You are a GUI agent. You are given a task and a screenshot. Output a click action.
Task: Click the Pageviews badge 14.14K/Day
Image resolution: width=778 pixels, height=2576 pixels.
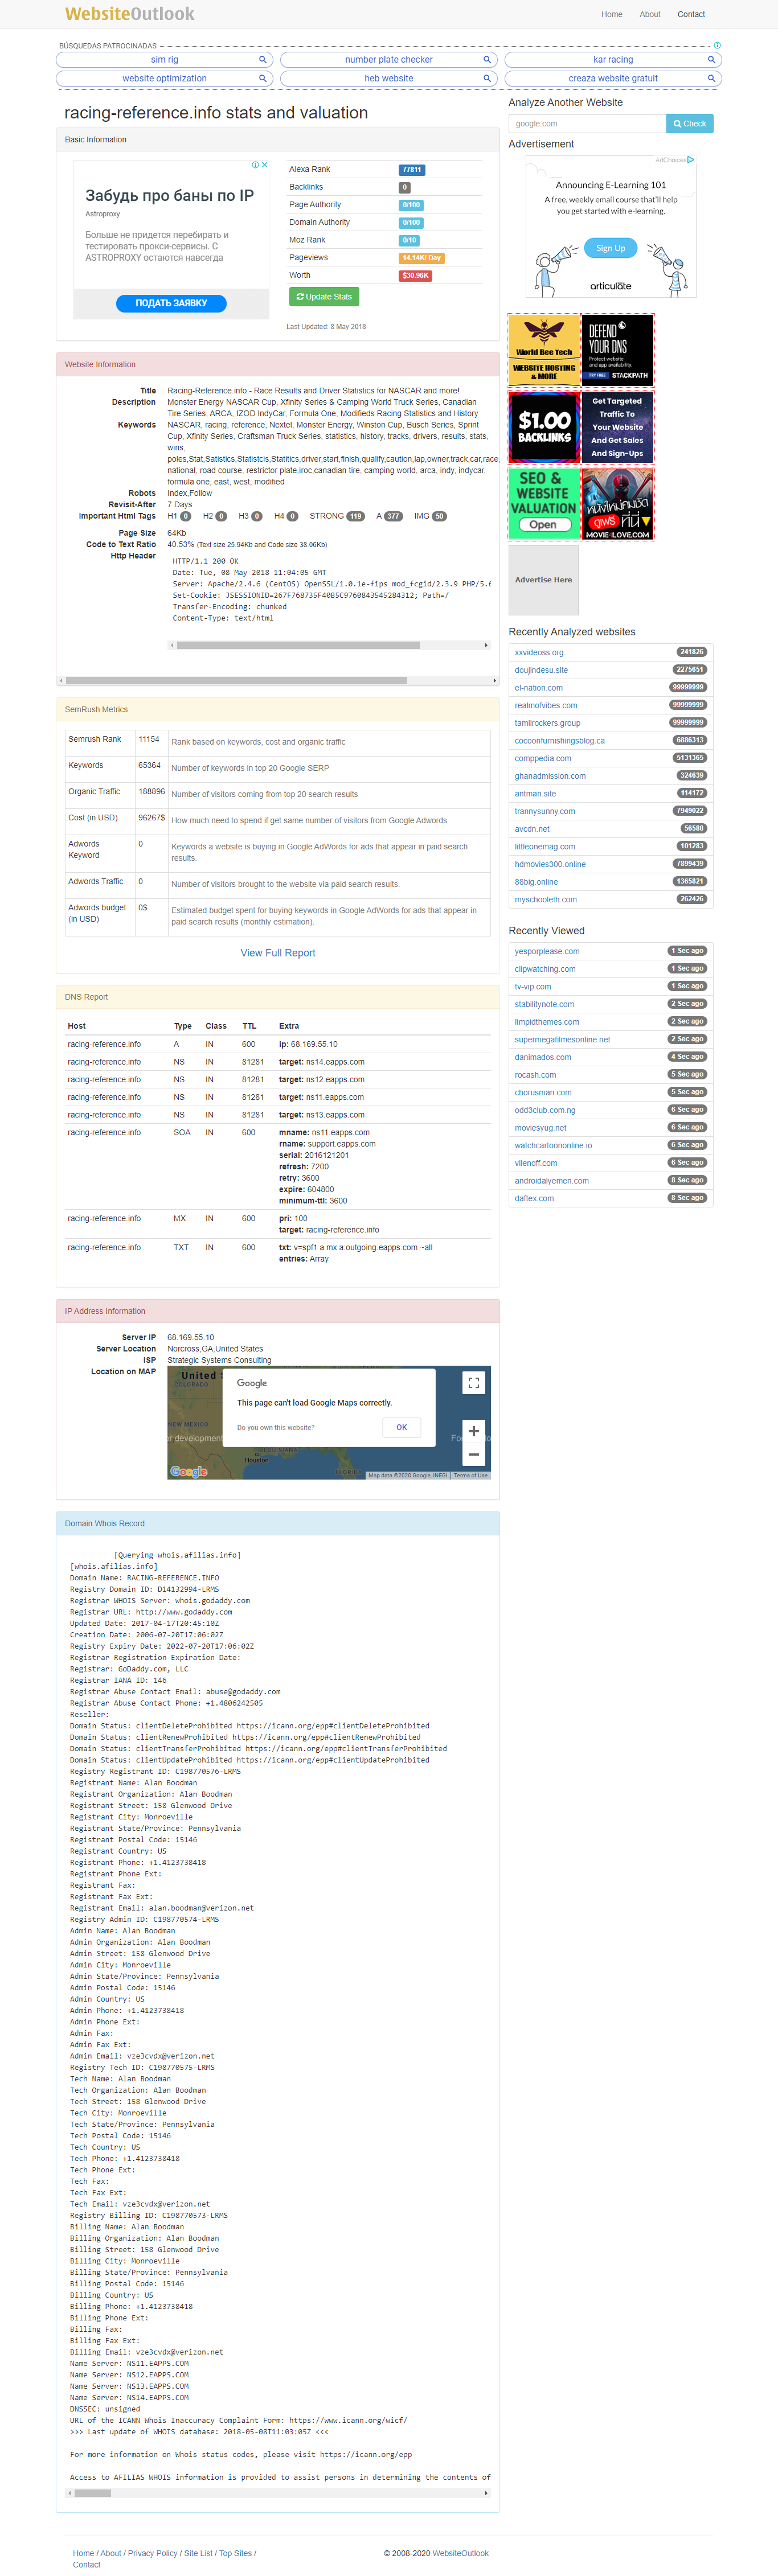pyautogui.click(x=422, y=258)
